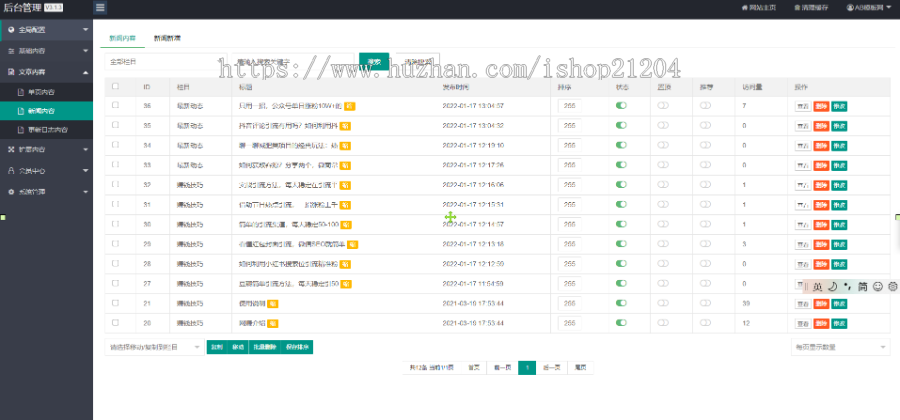Expand the member center sidebar menu

click(x=46, y=171)
